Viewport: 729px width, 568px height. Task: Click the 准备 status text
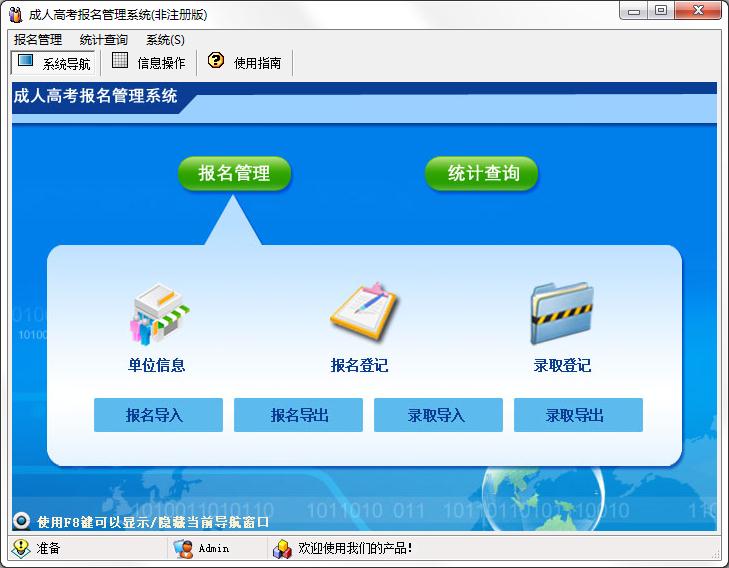click(48, 548)
